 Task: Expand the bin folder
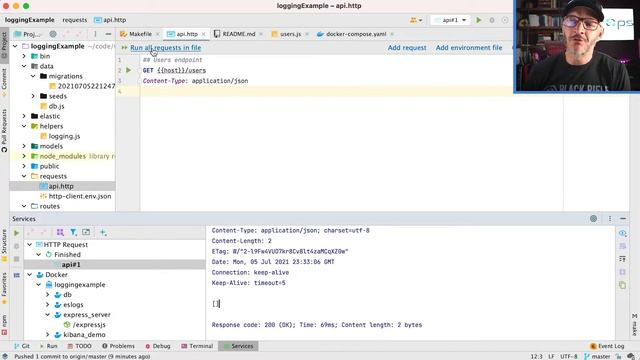[24, 56]
